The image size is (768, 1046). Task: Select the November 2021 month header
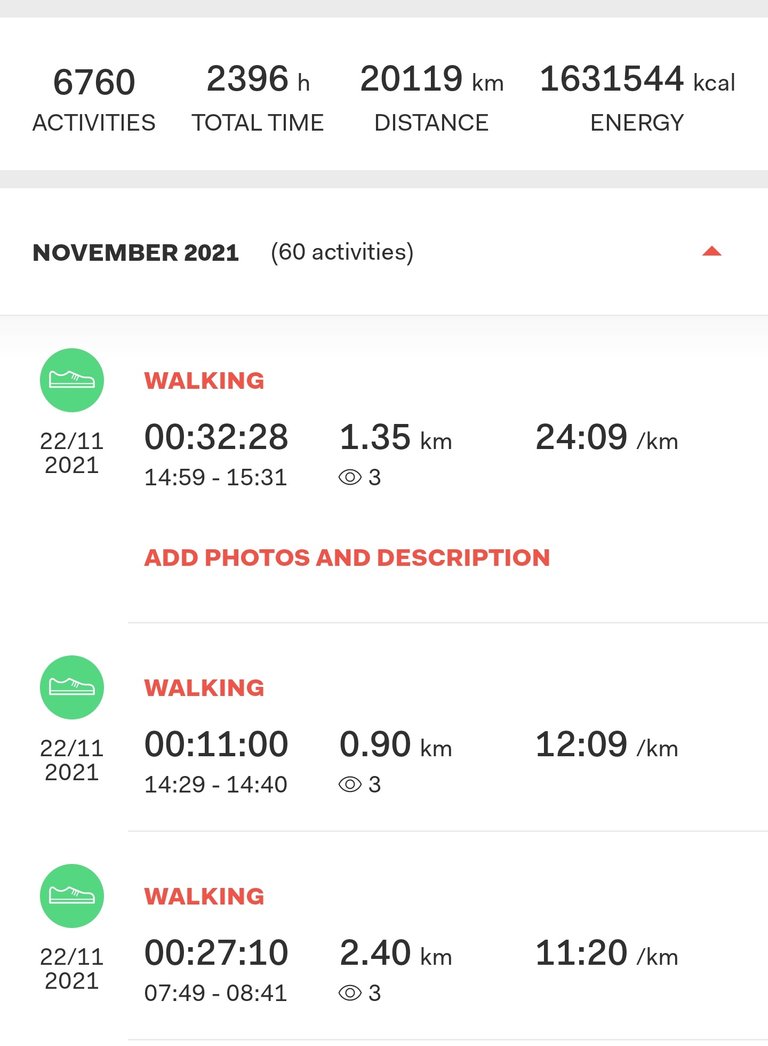pos(135,253)
